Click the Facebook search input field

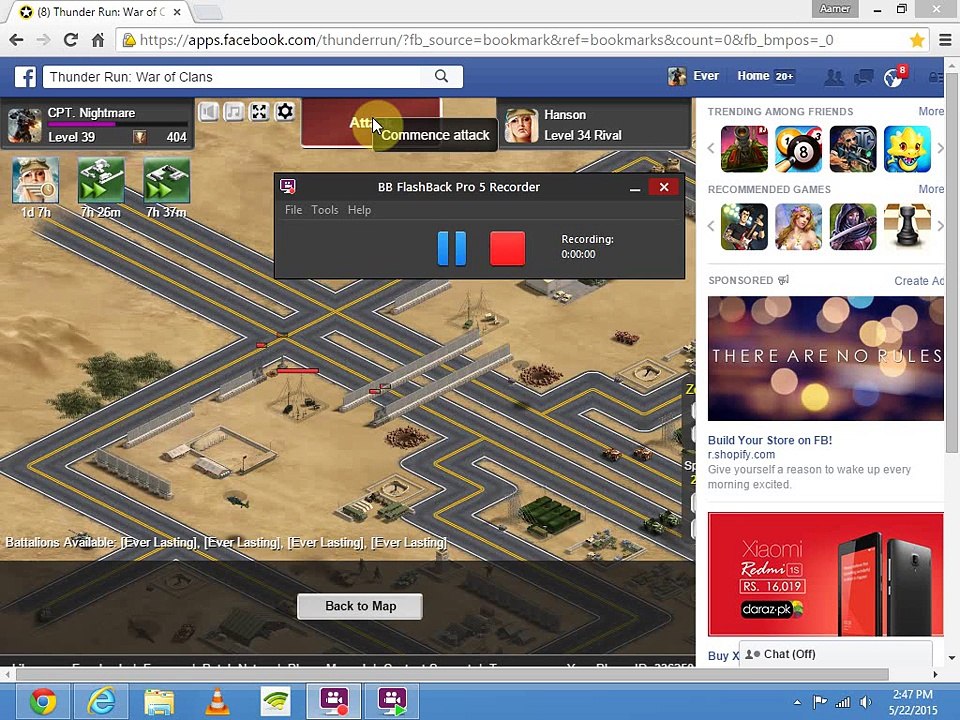[x=232, y=77]
